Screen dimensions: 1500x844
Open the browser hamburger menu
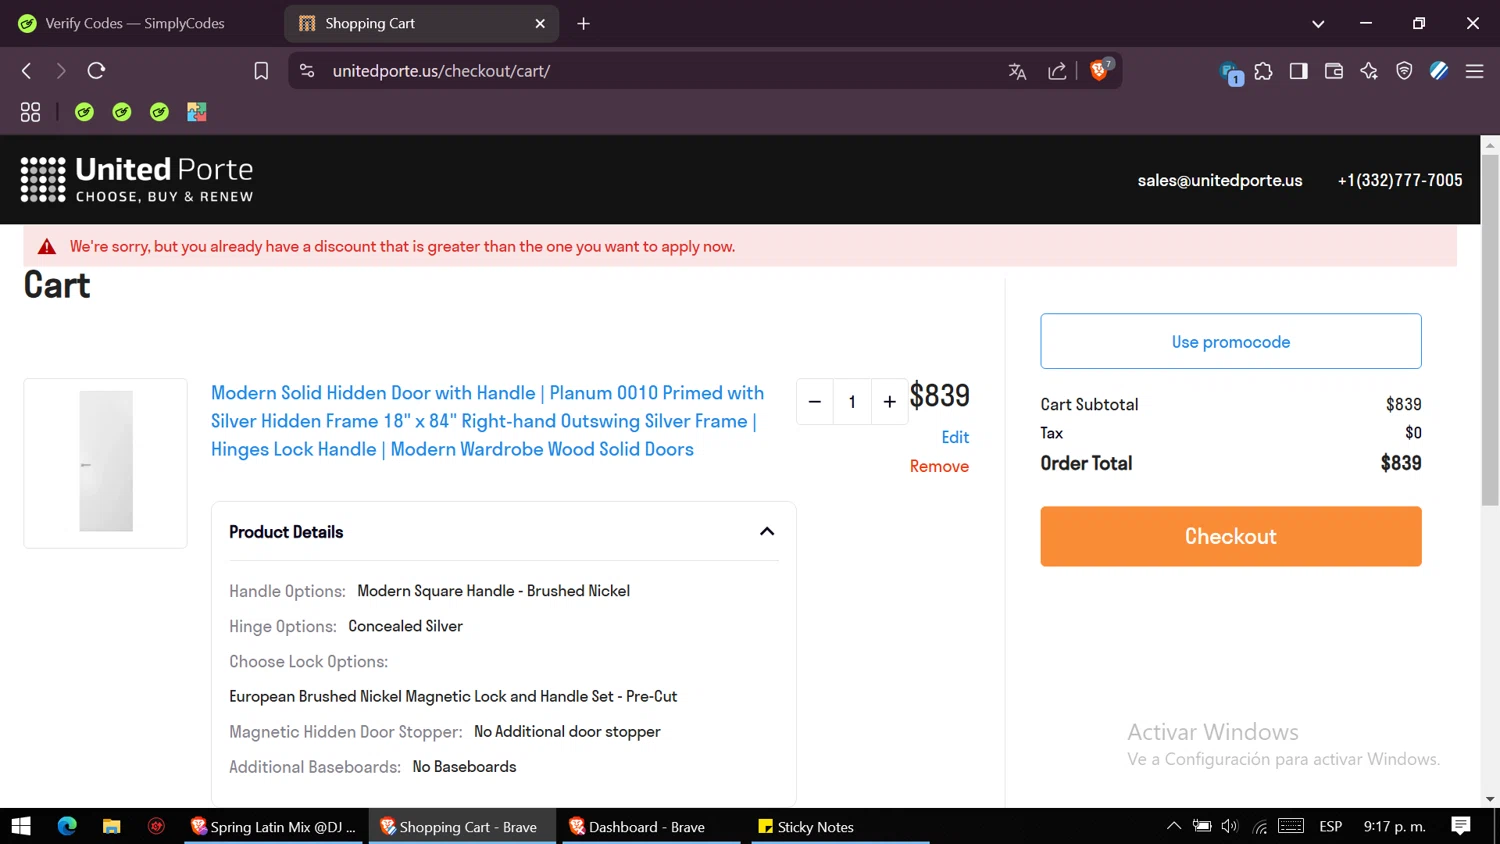tap(1474, 71)
